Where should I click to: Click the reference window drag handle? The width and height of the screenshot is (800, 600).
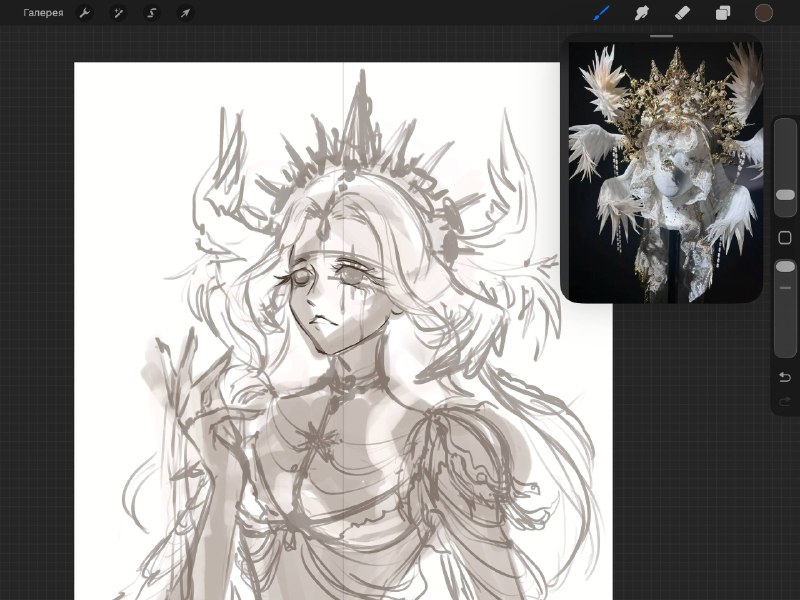tap(662, 36)
